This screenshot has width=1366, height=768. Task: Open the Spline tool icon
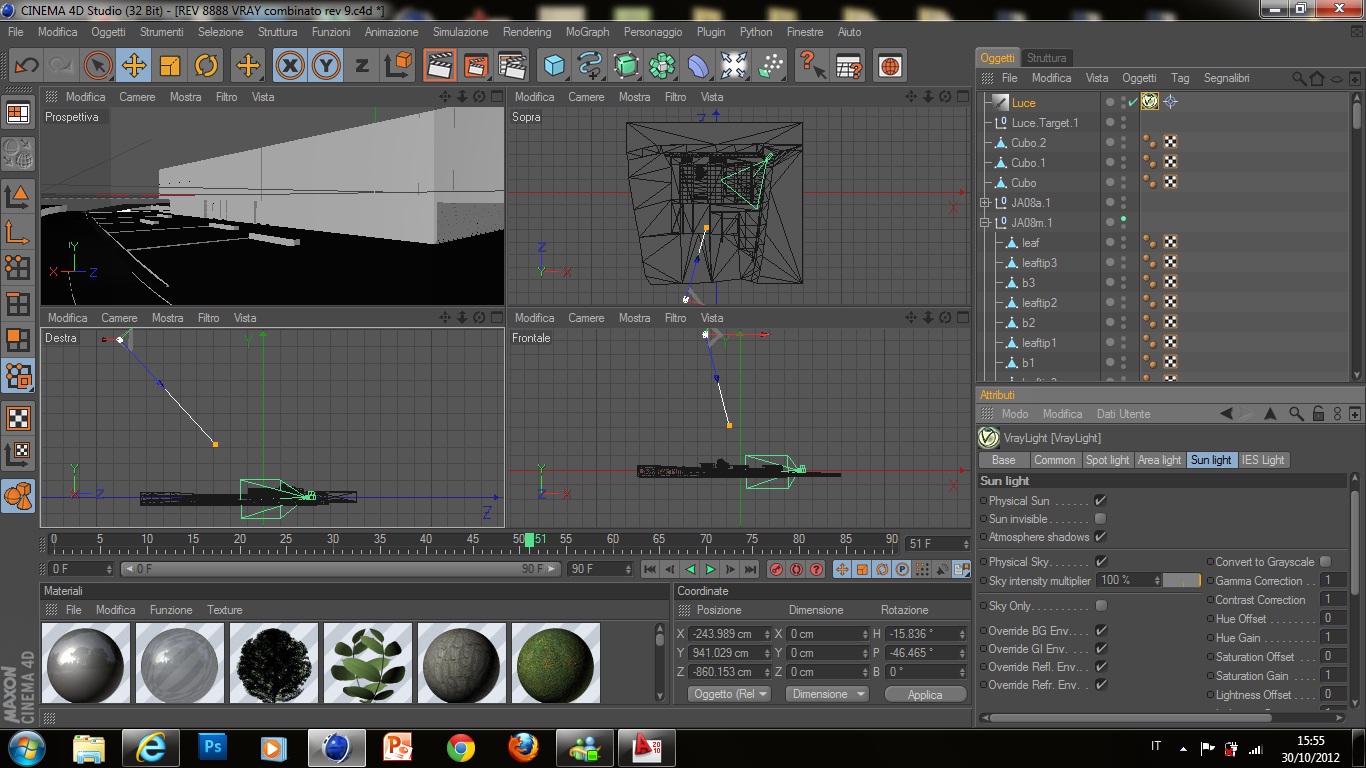(590, 66)
